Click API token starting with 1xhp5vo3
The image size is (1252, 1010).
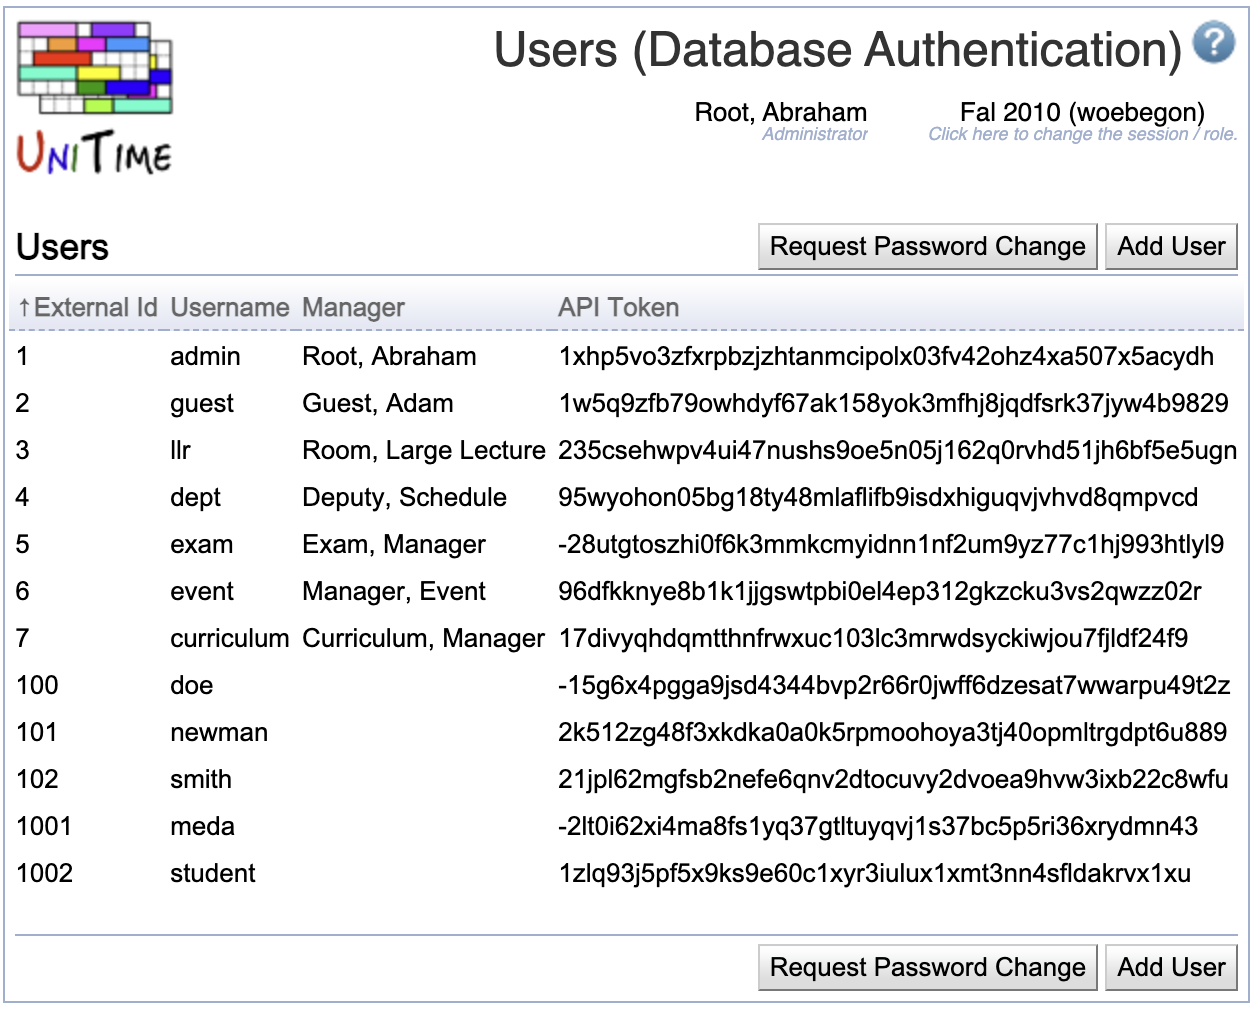[886, 357]
